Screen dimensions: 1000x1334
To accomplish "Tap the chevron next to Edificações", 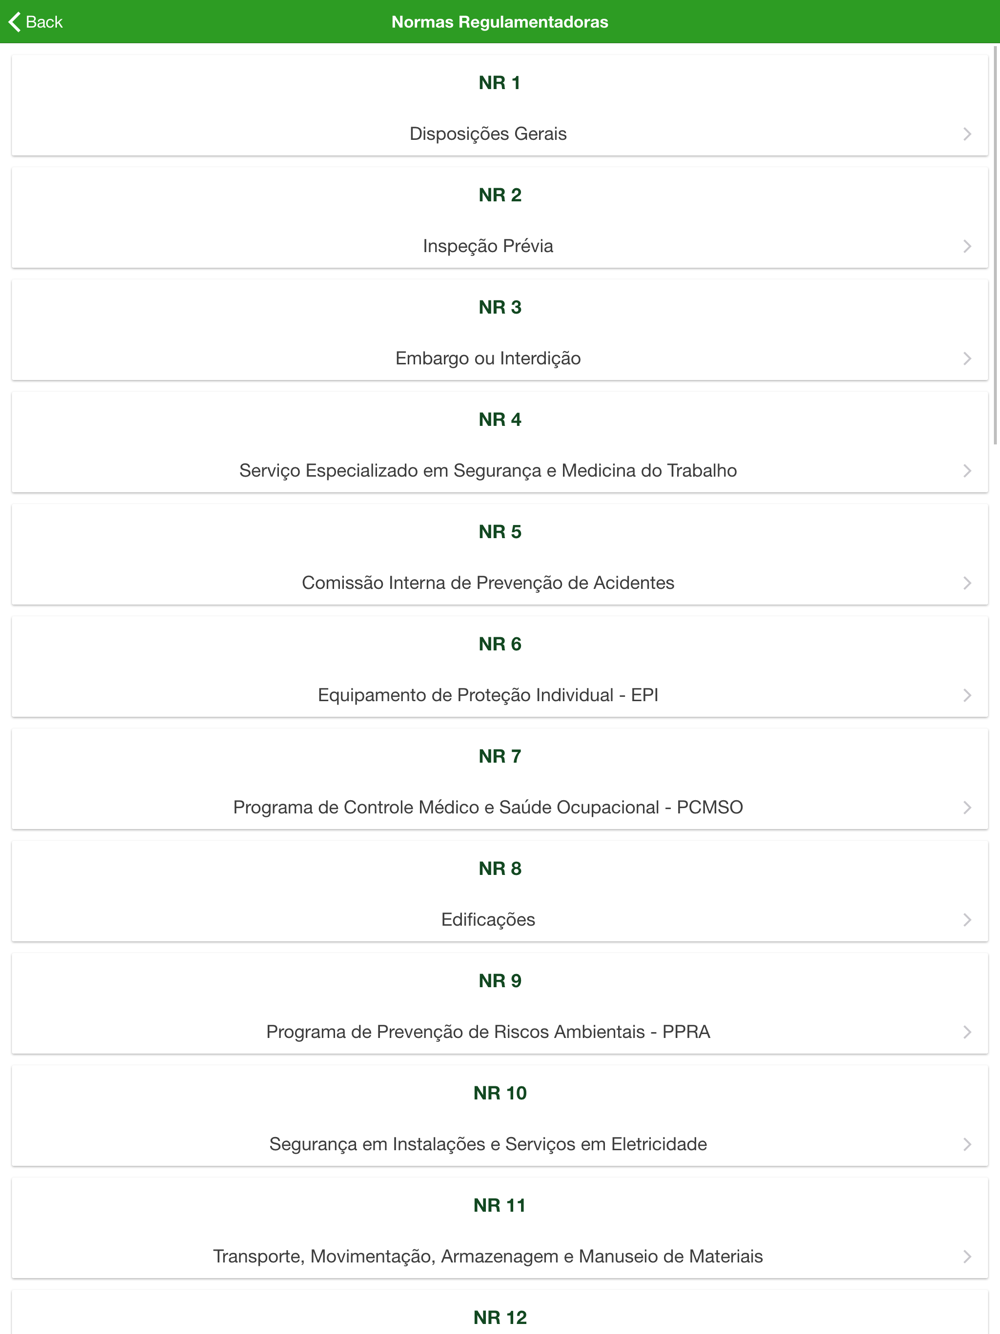I will pyautogui.click(x=967, y=920).
